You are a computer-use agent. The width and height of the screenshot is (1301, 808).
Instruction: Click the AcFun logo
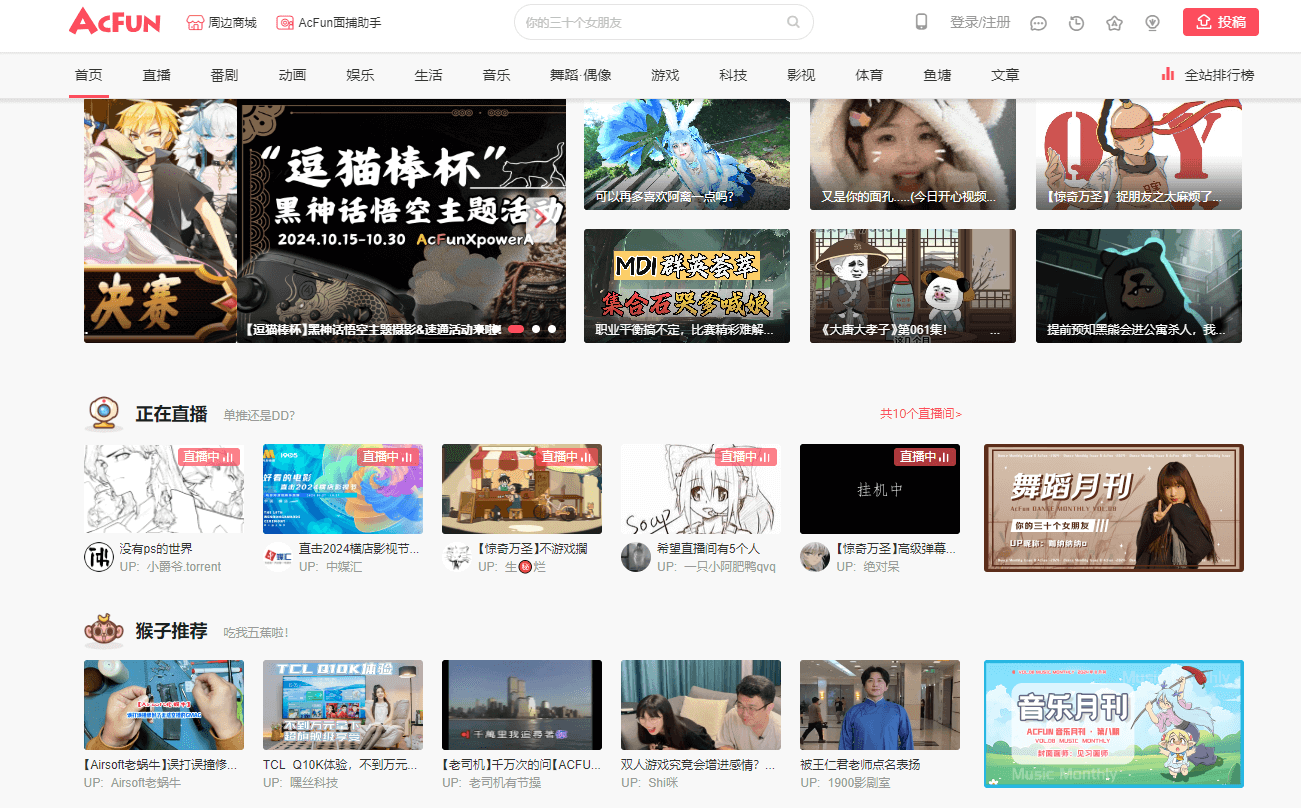[115, 22]
